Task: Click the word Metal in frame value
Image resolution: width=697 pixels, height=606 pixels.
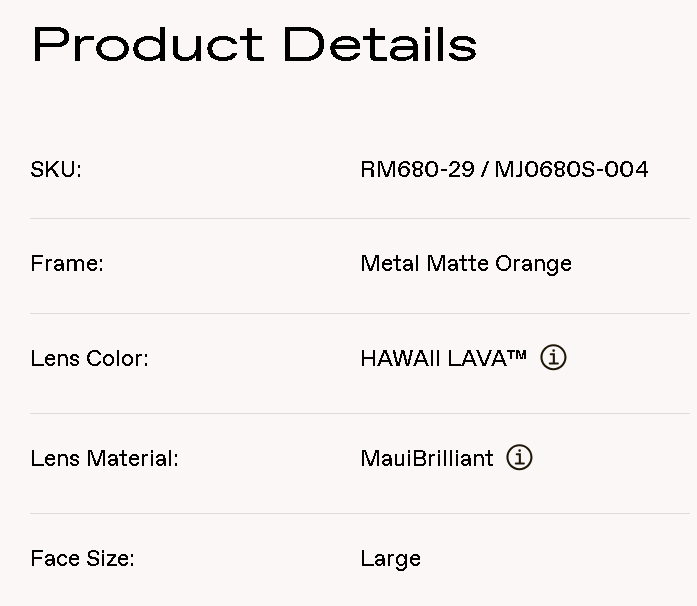Action: click(390, 264)
